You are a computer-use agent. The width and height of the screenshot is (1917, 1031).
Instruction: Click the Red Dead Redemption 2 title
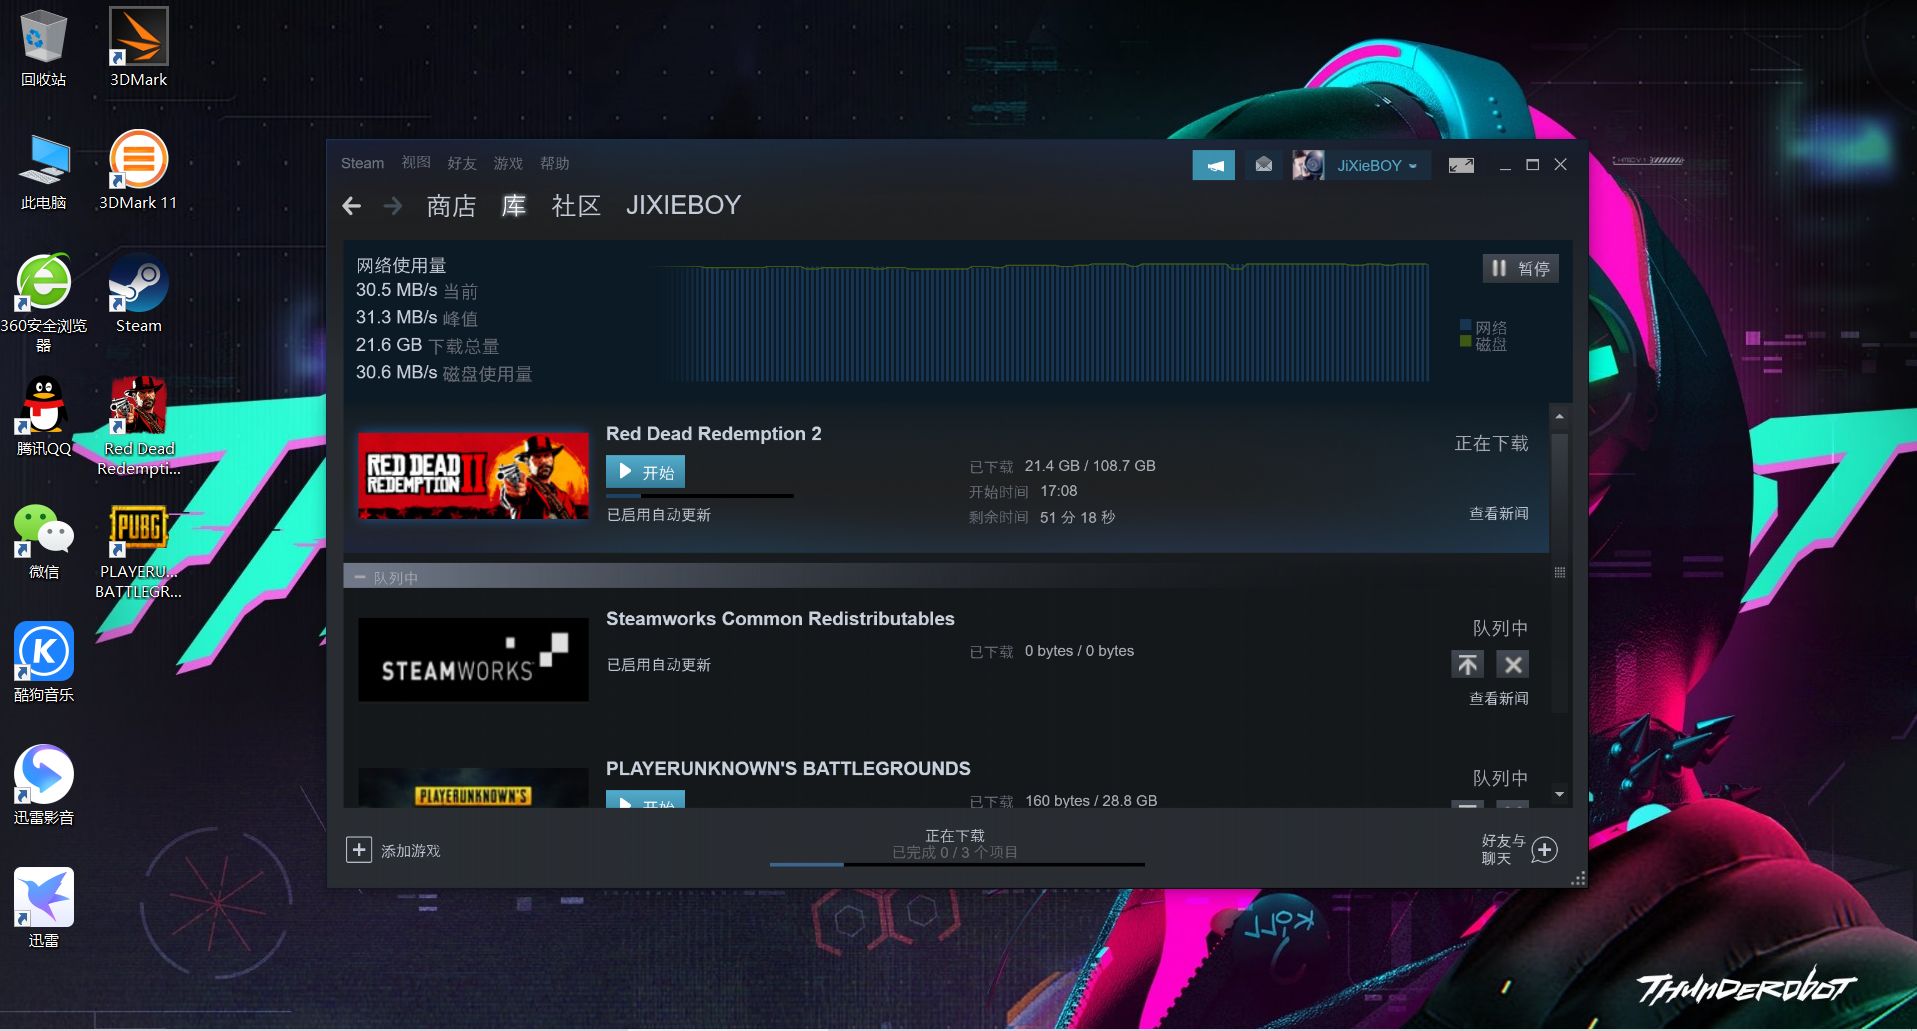[x=713, y=434]
